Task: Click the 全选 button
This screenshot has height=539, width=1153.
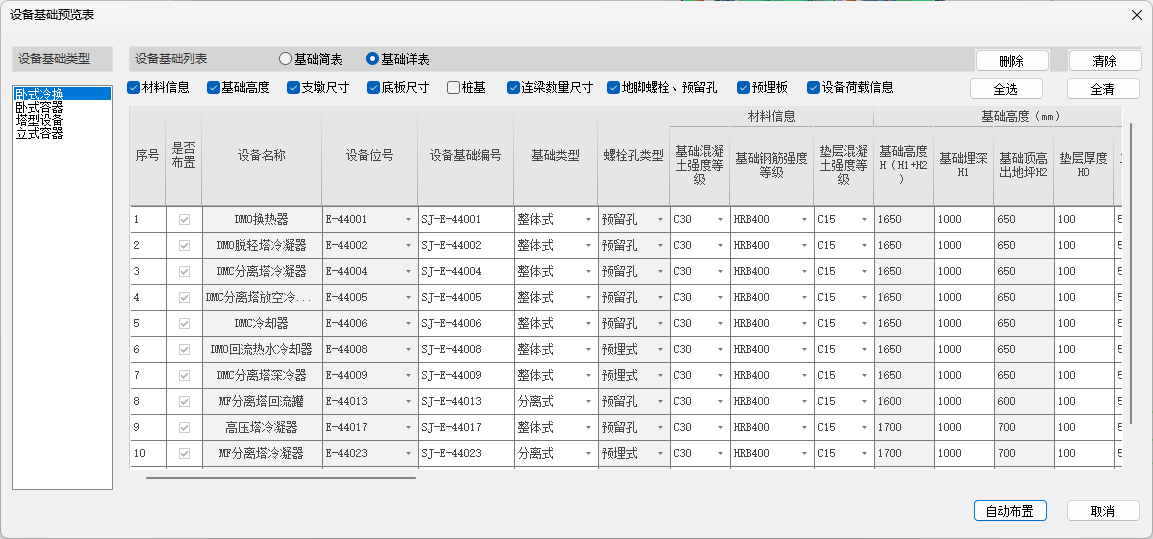Action: (1005, 89)
